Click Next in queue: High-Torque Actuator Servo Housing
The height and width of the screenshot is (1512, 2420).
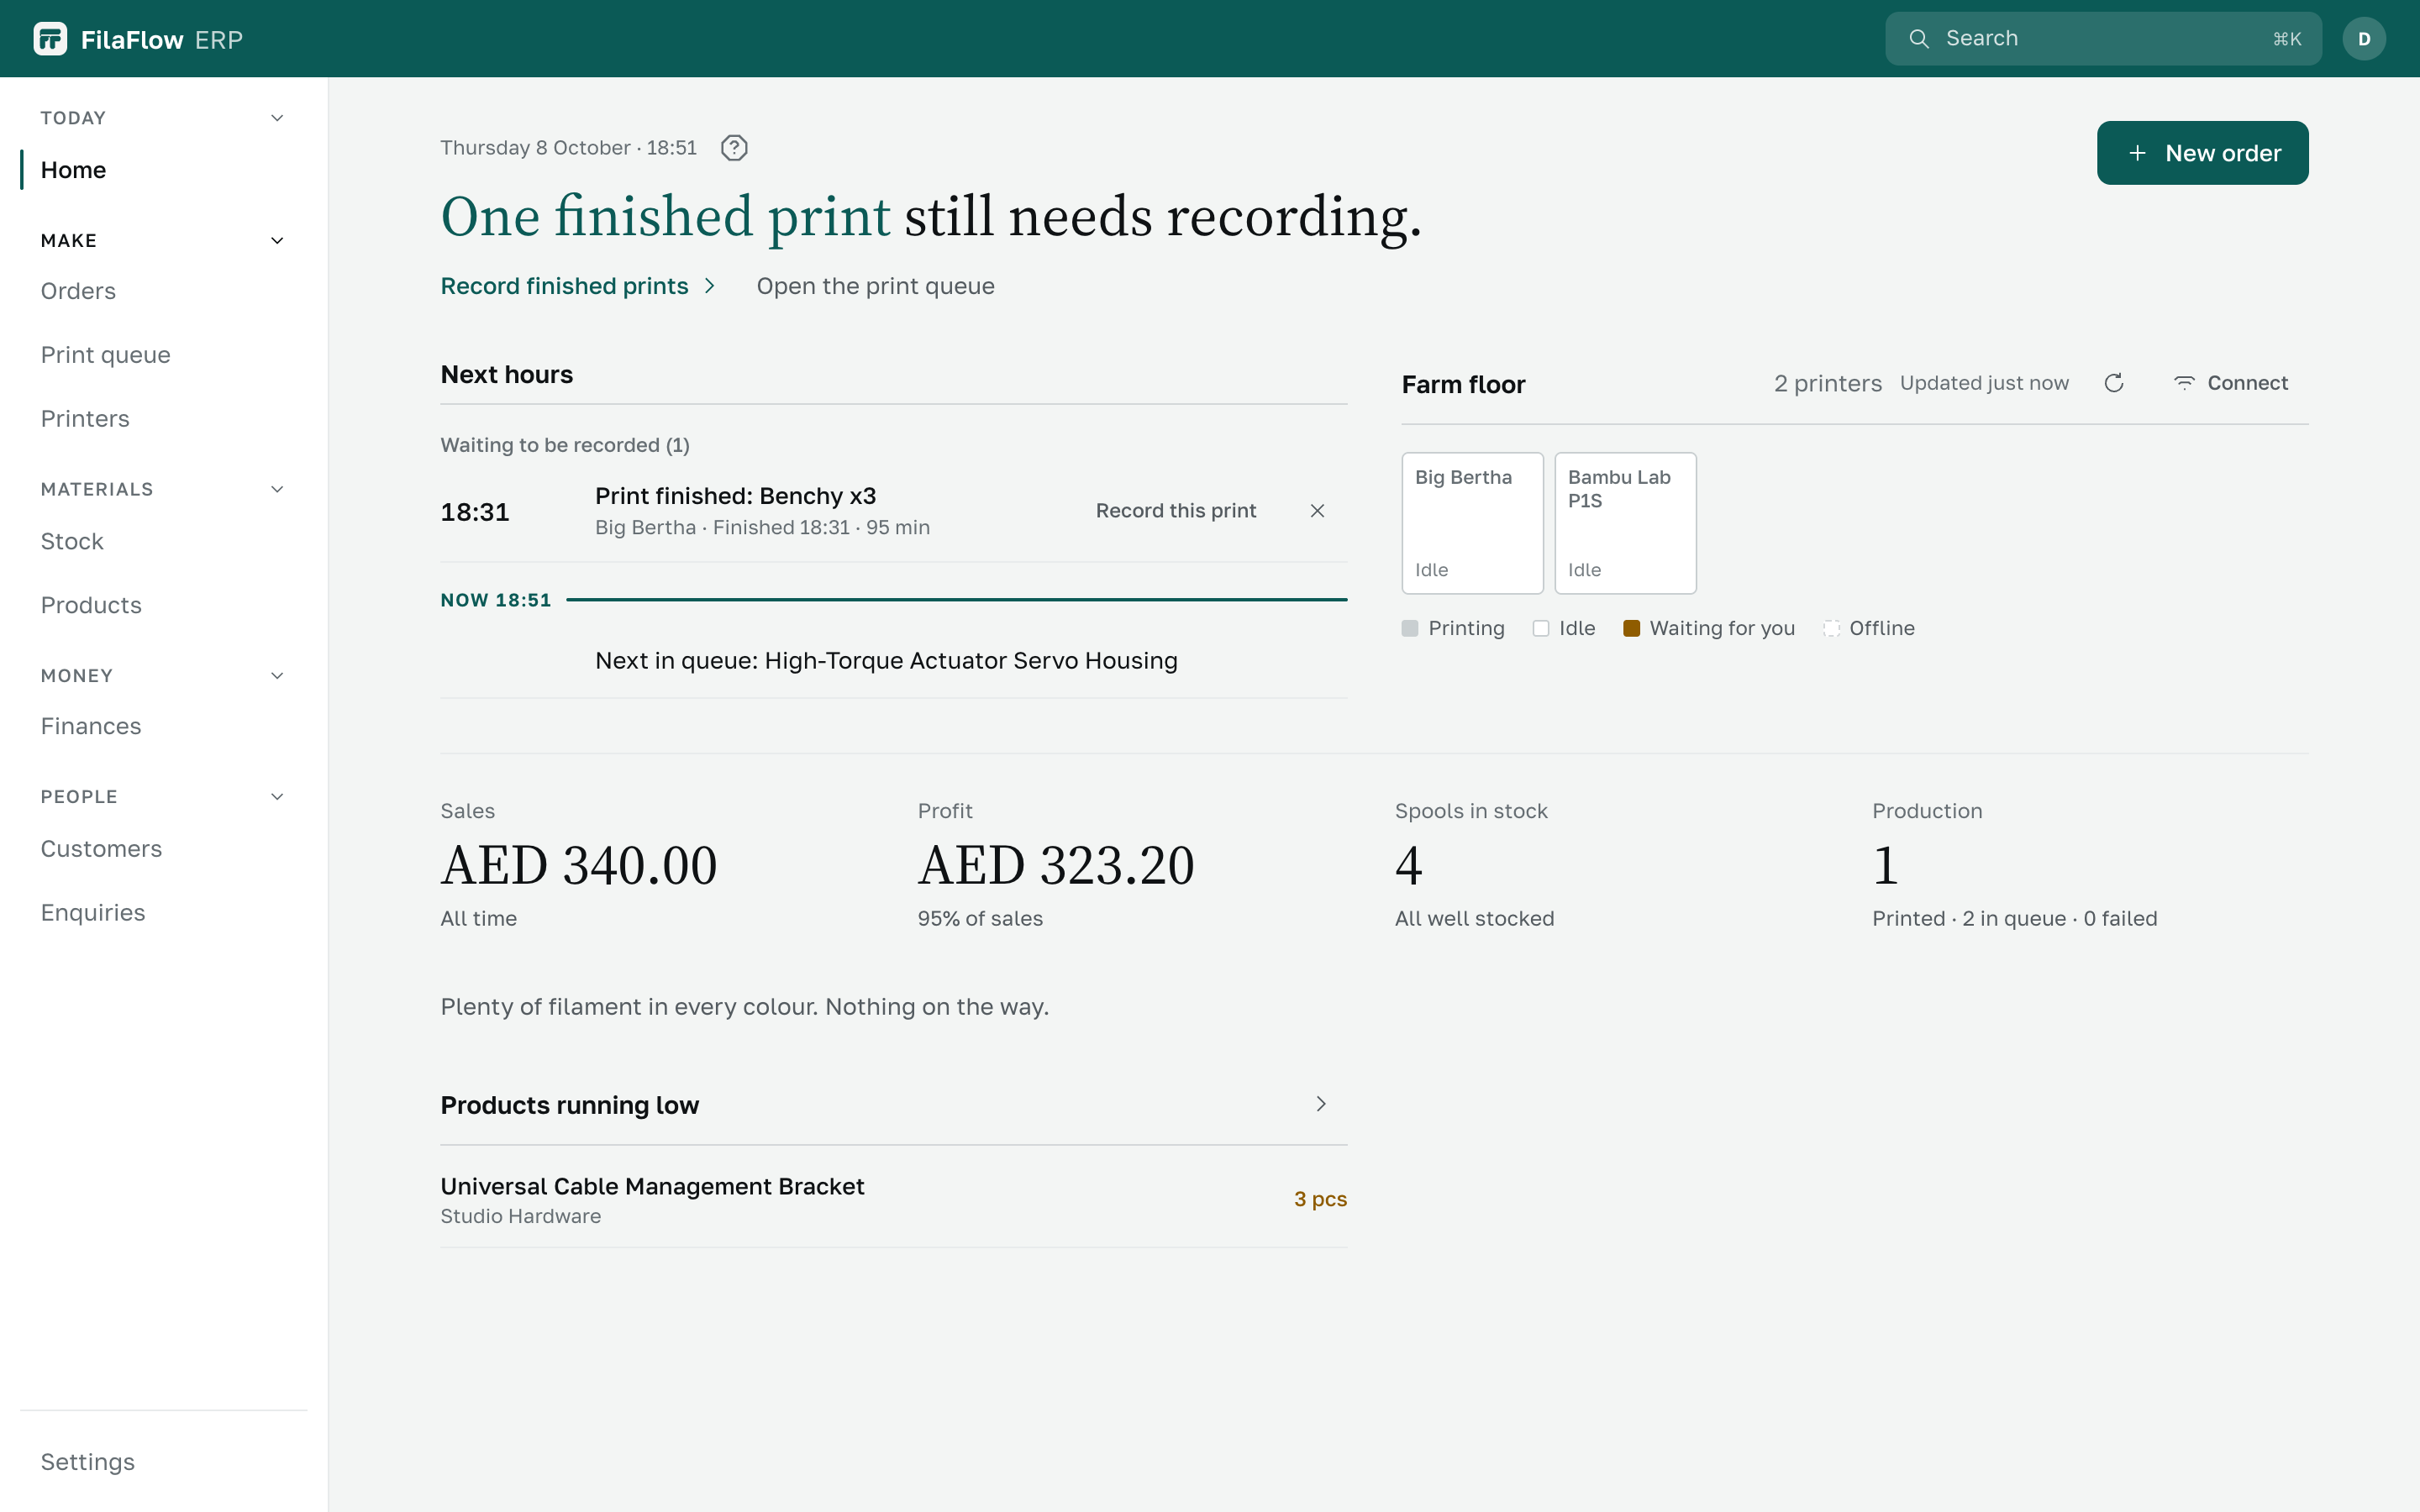point(886,661)
